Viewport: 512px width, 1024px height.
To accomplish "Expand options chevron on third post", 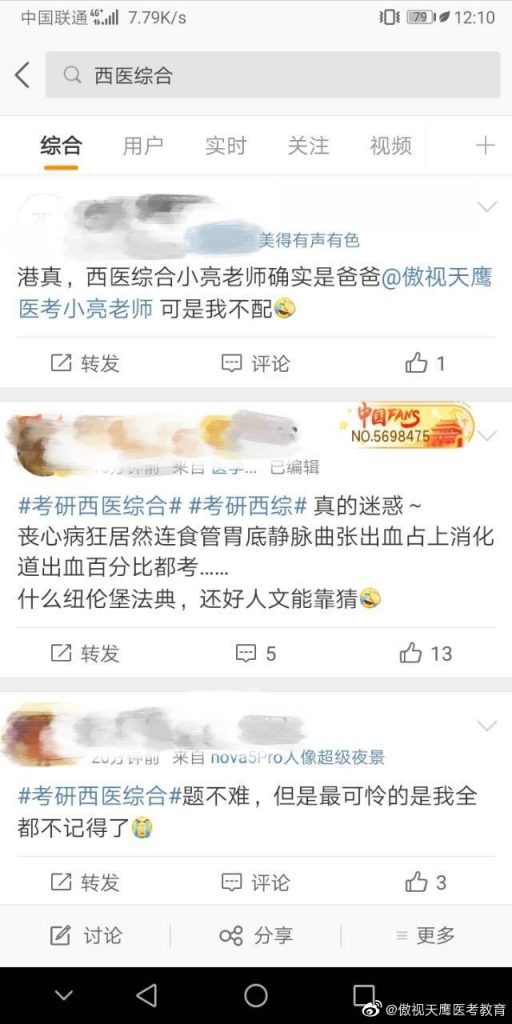I will point(487,726).
